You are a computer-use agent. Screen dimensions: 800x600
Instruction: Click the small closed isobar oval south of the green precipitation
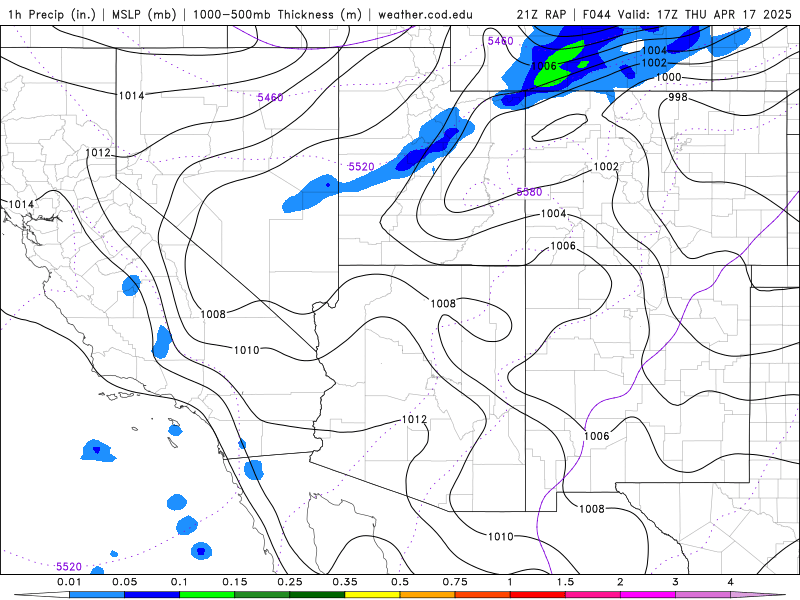pyautogui.click(x=559, y=128)
